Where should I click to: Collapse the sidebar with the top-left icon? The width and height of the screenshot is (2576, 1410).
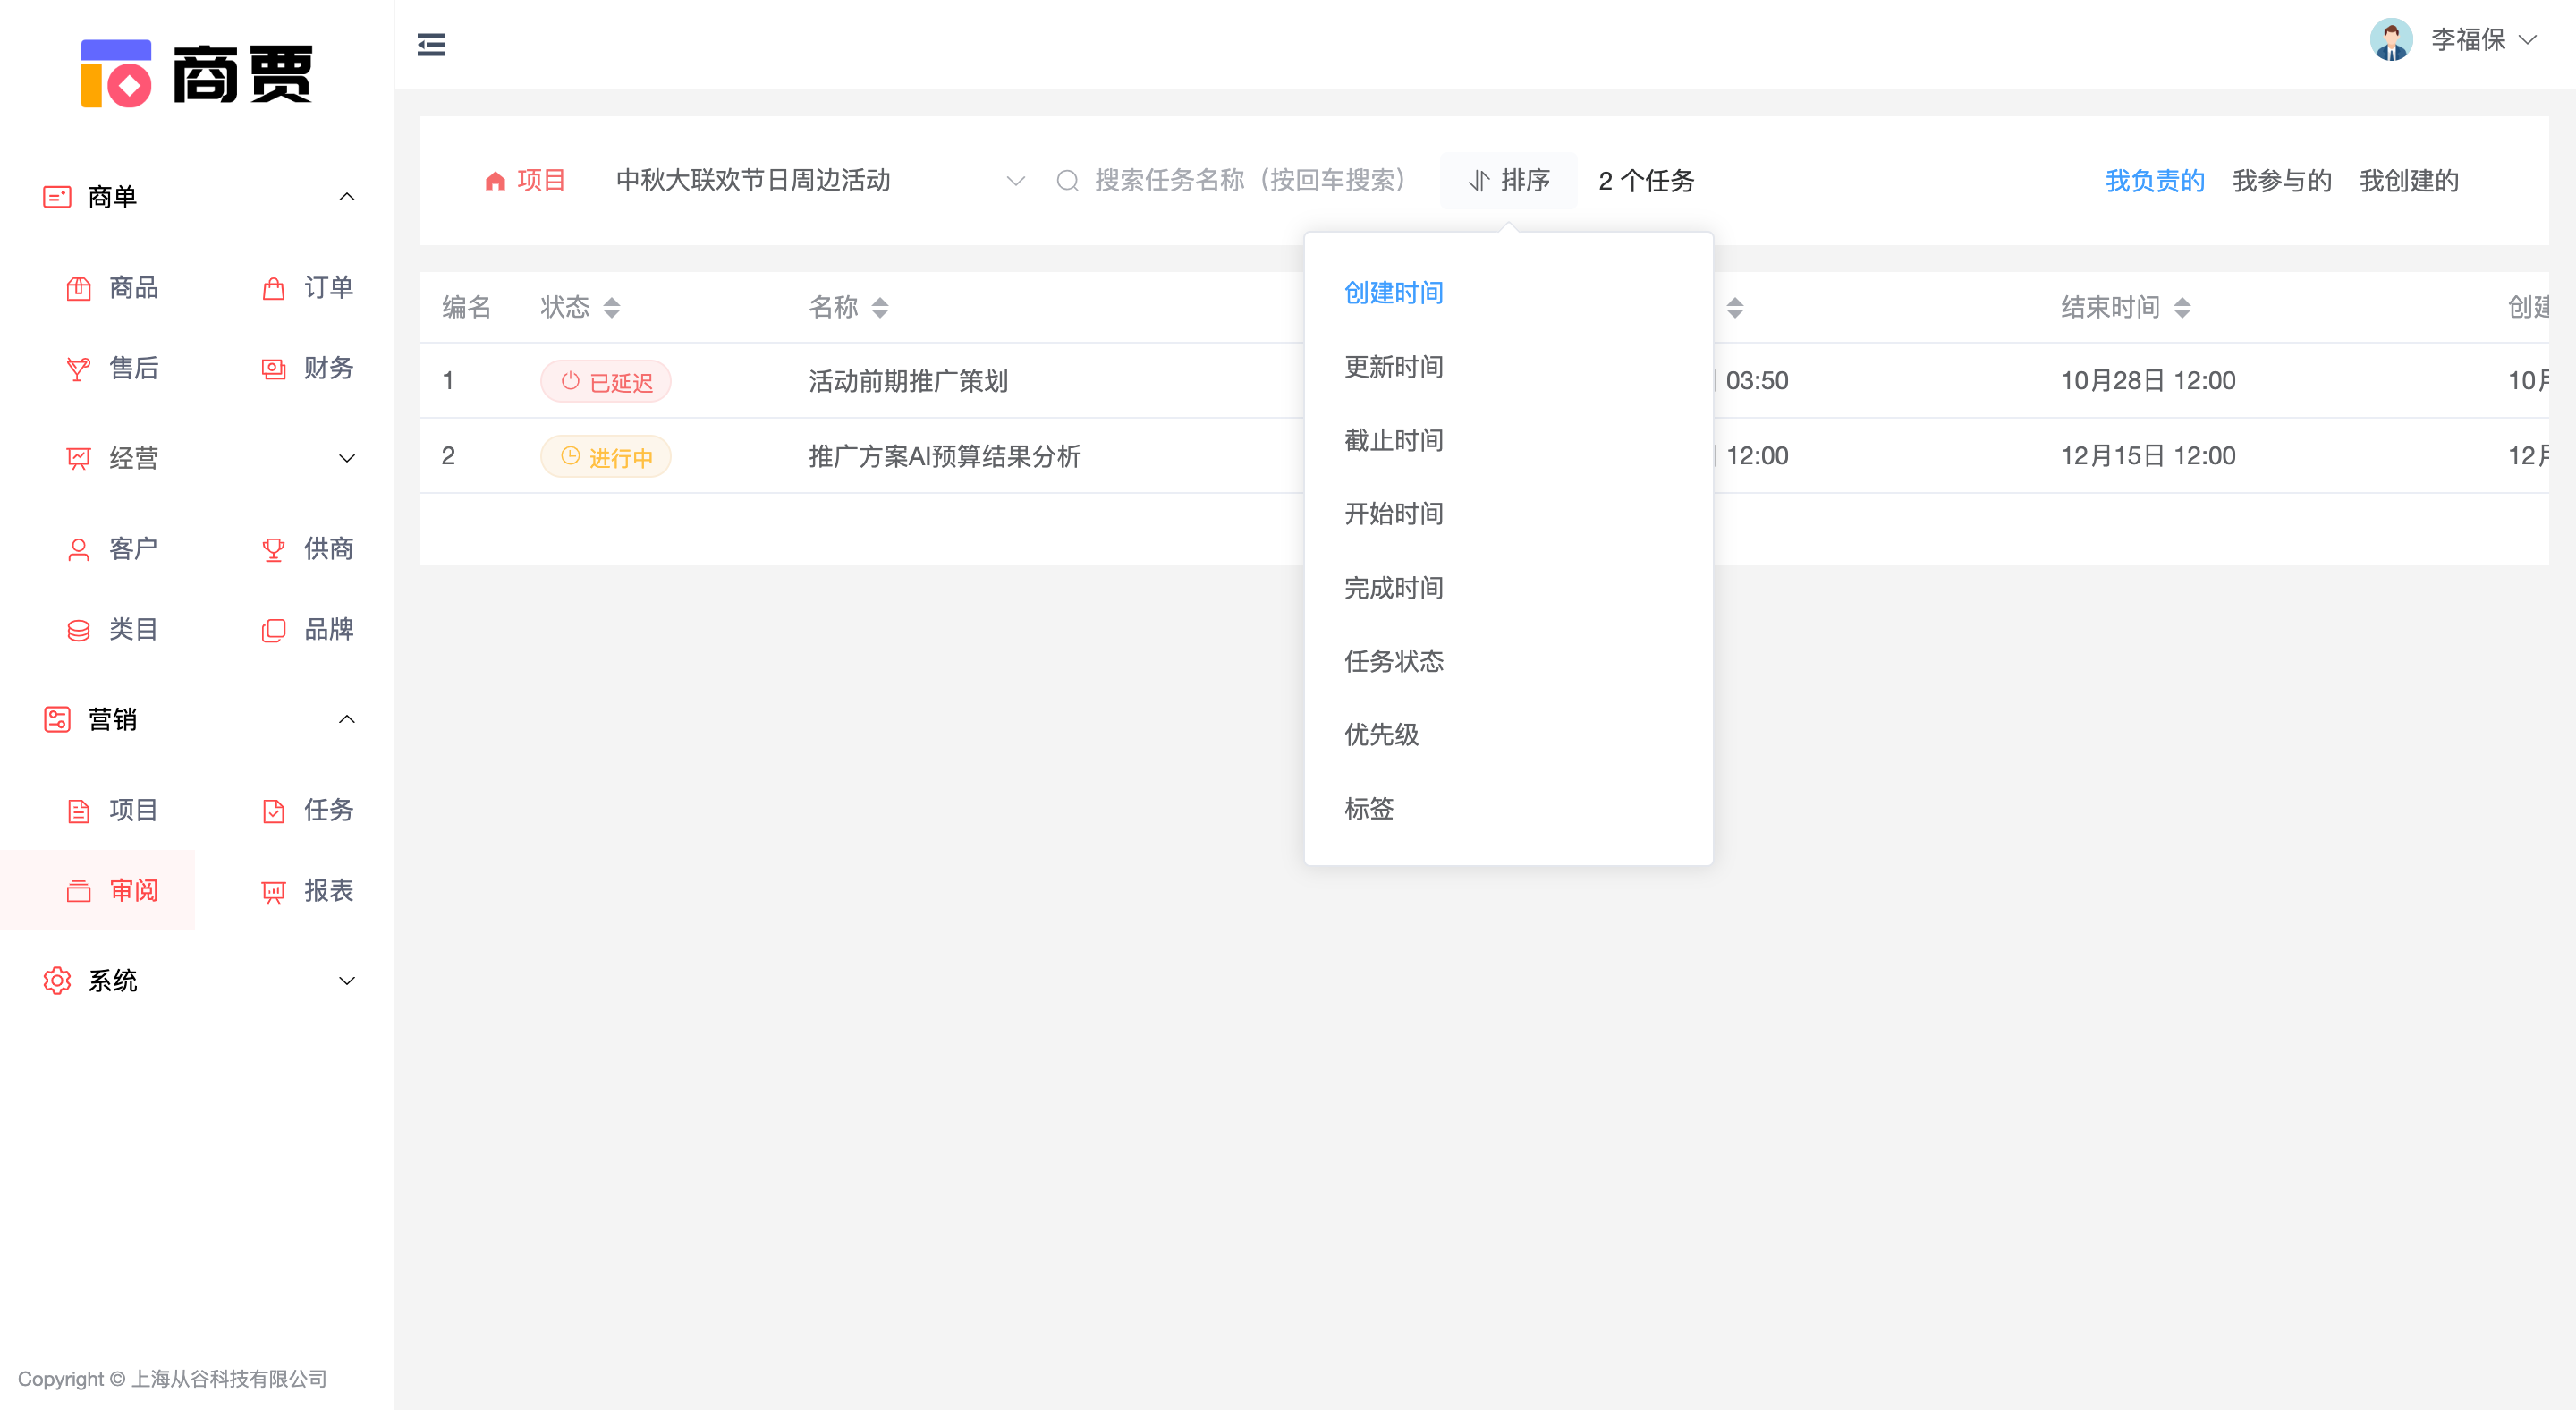pos(431,44)
